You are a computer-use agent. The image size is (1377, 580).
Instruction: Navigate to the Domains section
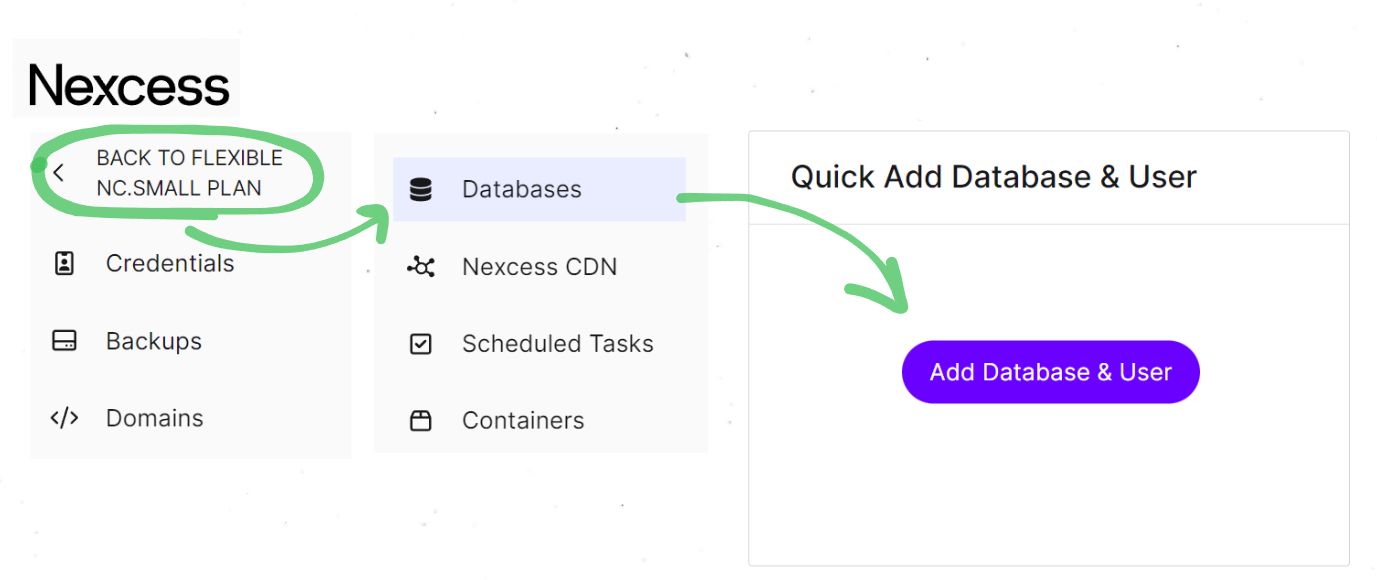click(x=153, y=417)
